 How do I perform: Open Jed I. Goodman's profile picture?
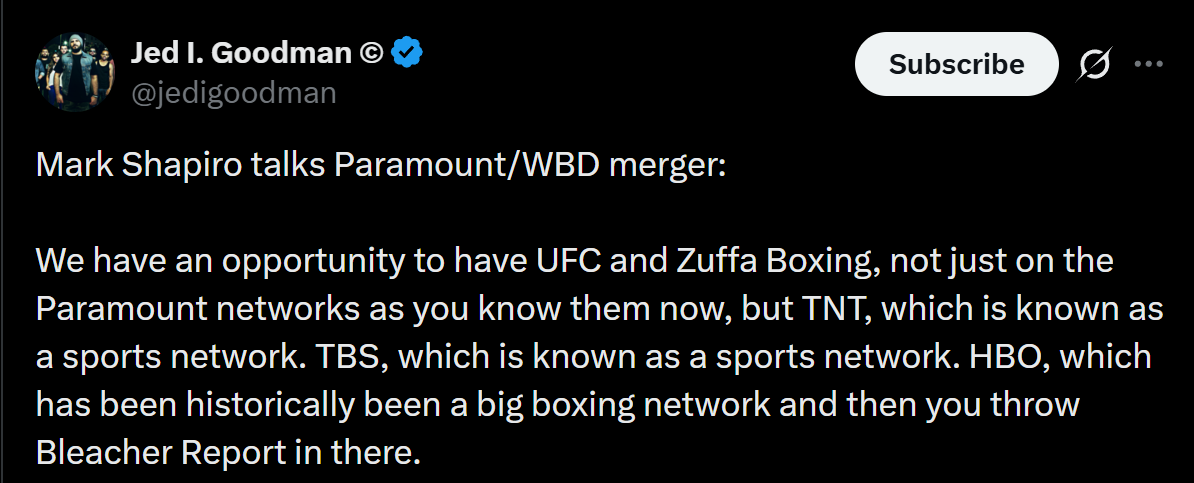coord(75,72)
